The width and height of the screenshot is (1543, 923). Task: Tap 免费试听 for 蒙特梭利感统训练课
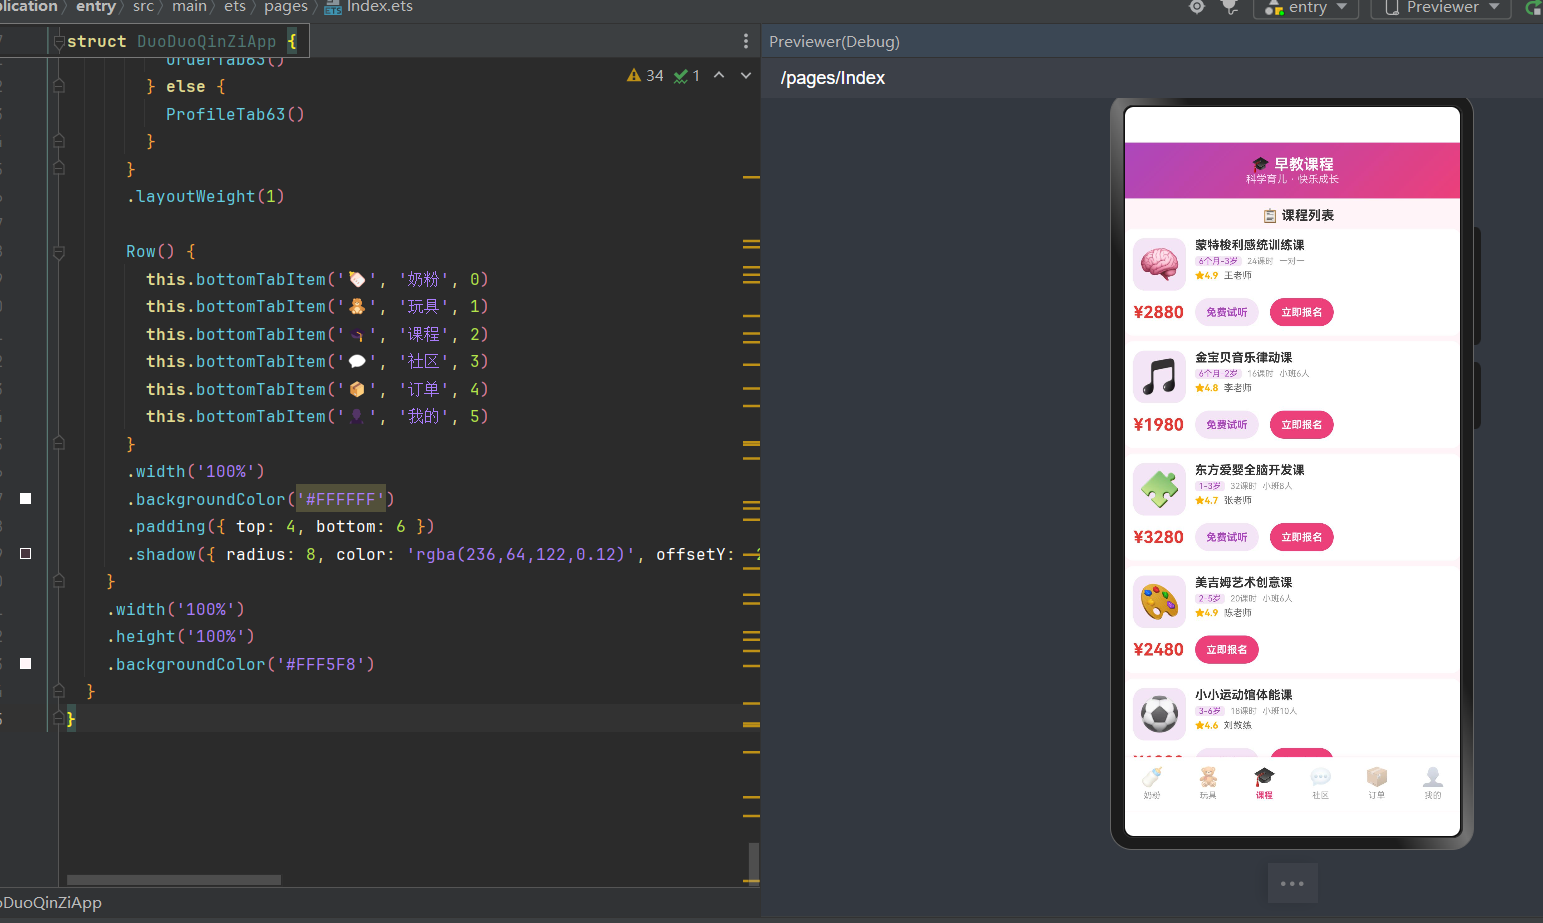1227,312
